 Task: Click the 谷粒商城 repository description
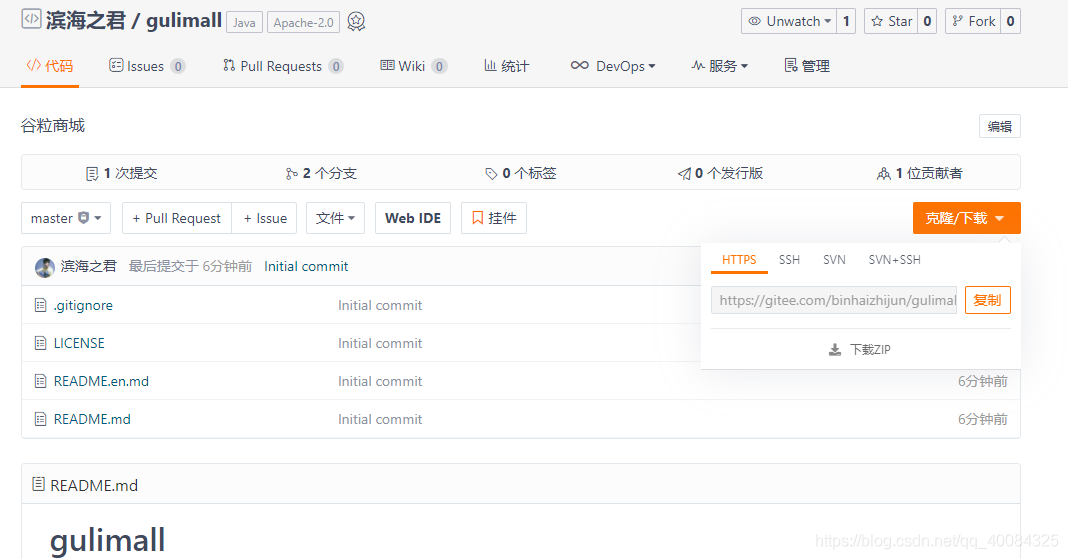click(52, 125)
